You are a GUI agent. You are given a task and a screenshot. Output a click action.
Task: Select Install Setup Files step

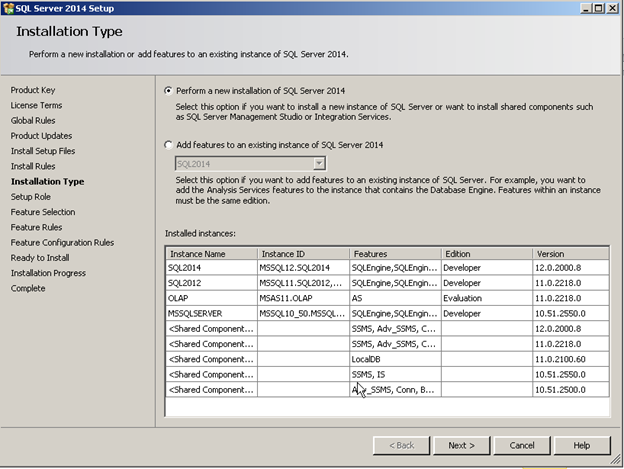43,151
